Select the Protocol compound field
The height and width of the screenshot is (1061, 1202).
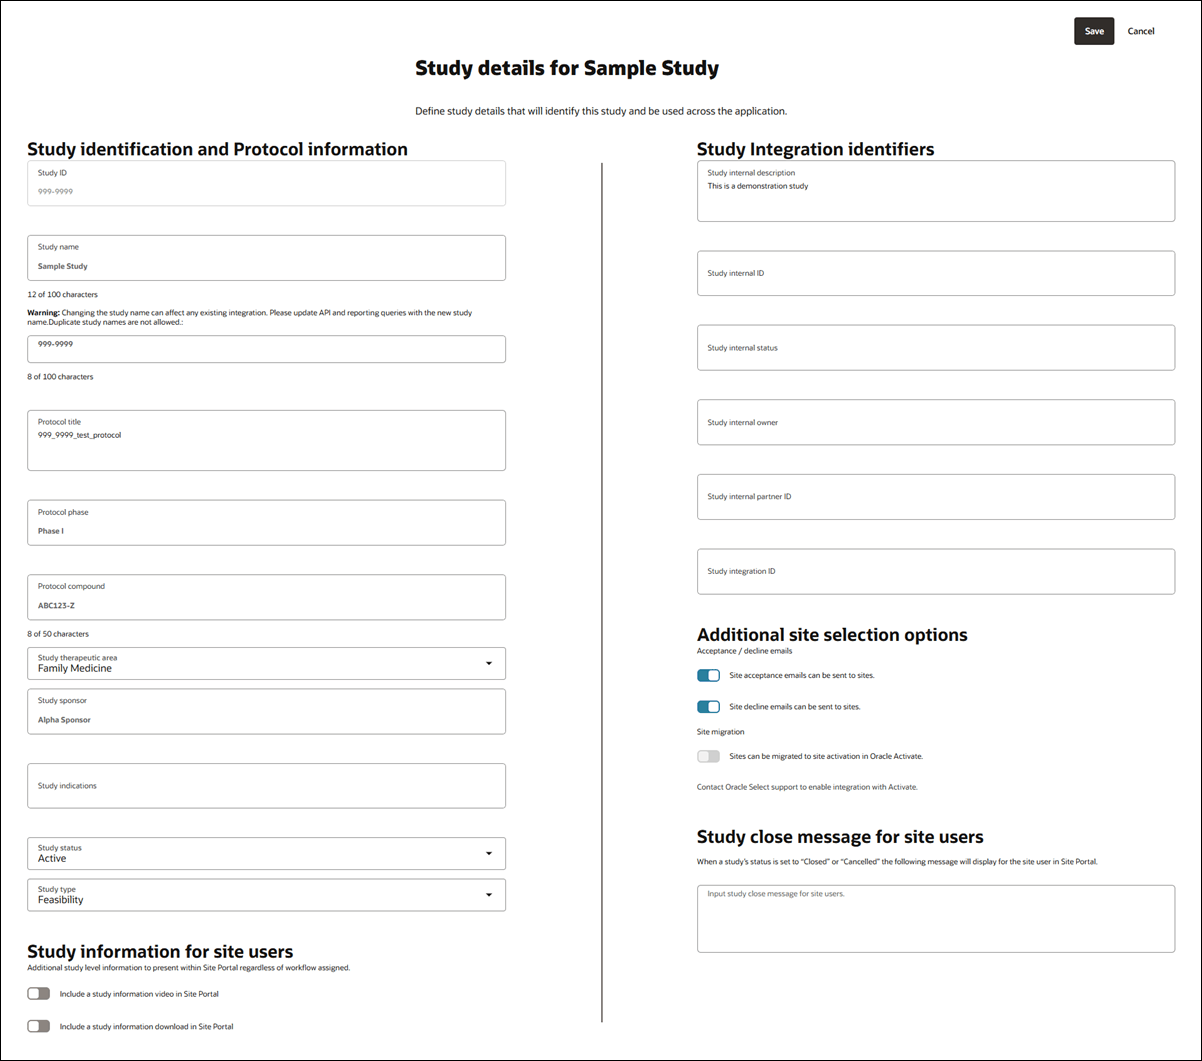tap(265, 597)
